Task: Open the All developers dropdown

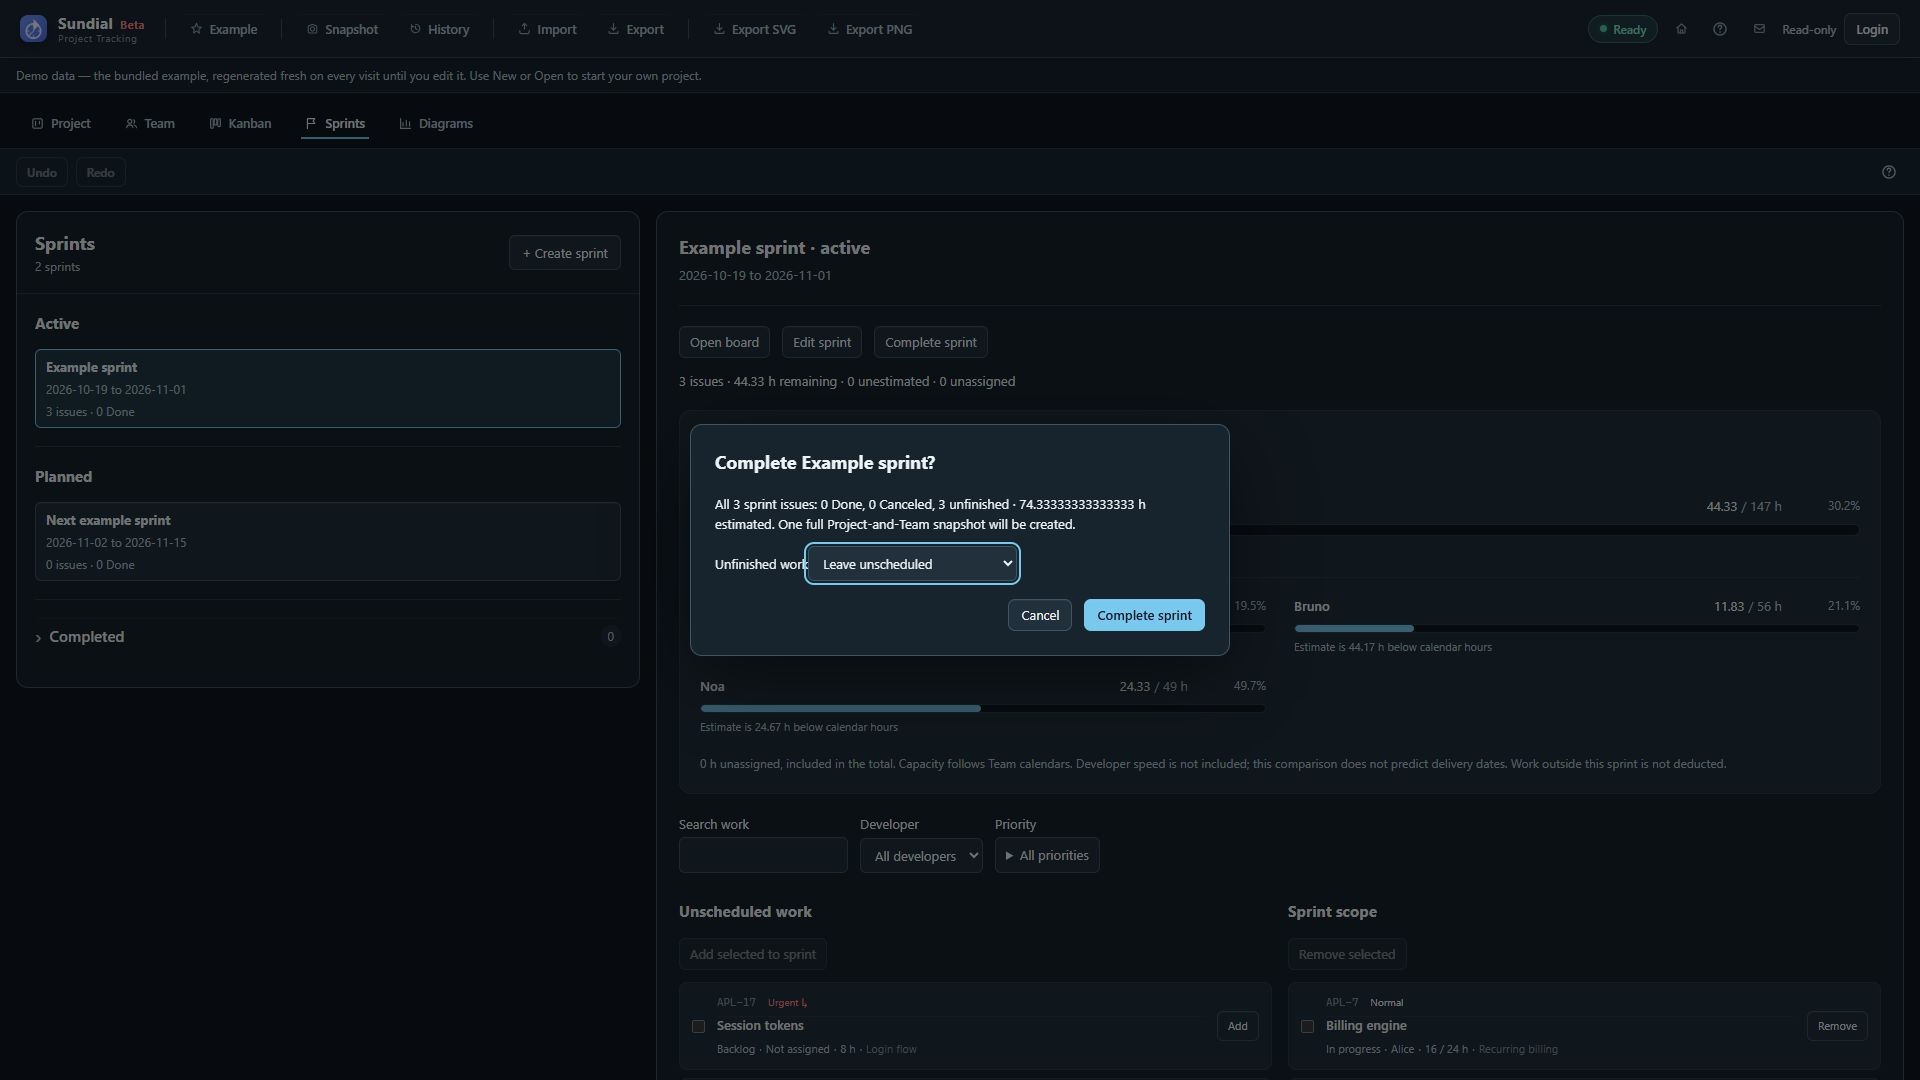Action: 921,856
